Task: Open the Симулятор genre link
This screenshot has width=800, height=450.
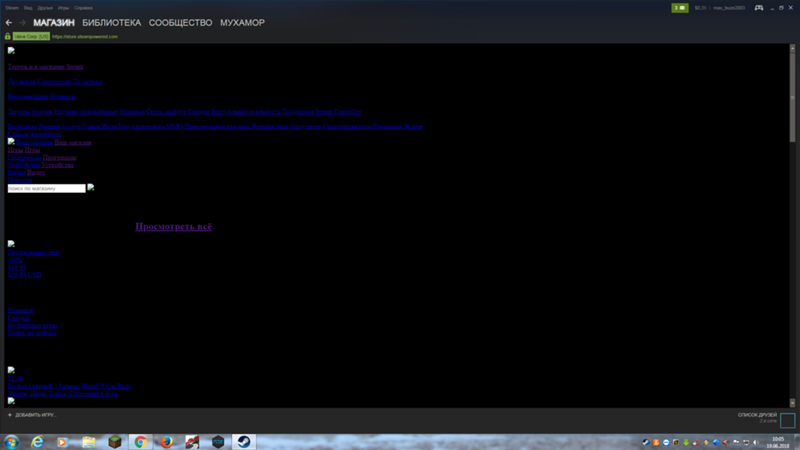Action: (x=306, y=127)
